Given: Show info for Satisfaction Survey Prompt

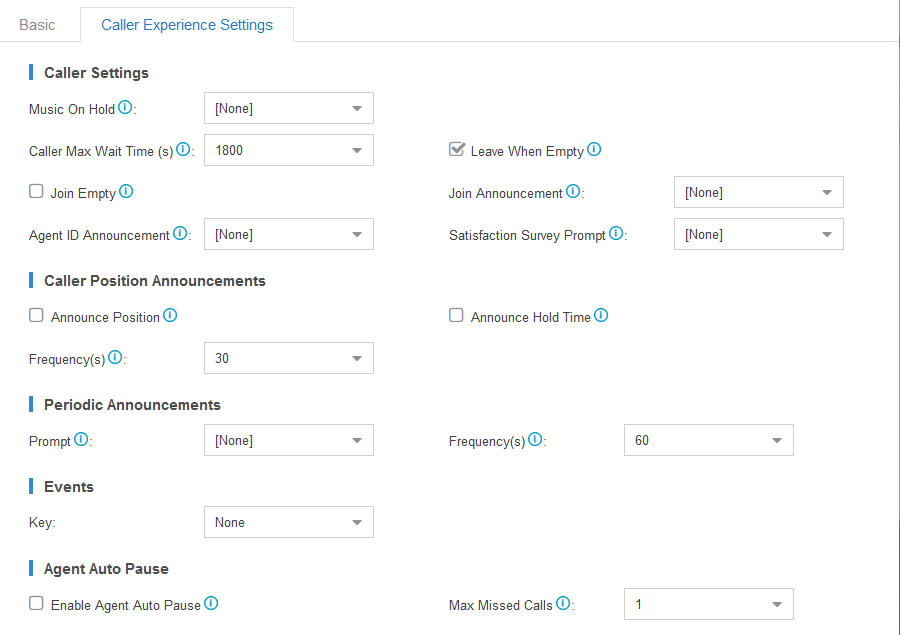Looking at the screenshot, I should pyautogui.click(x=616, y=233).
